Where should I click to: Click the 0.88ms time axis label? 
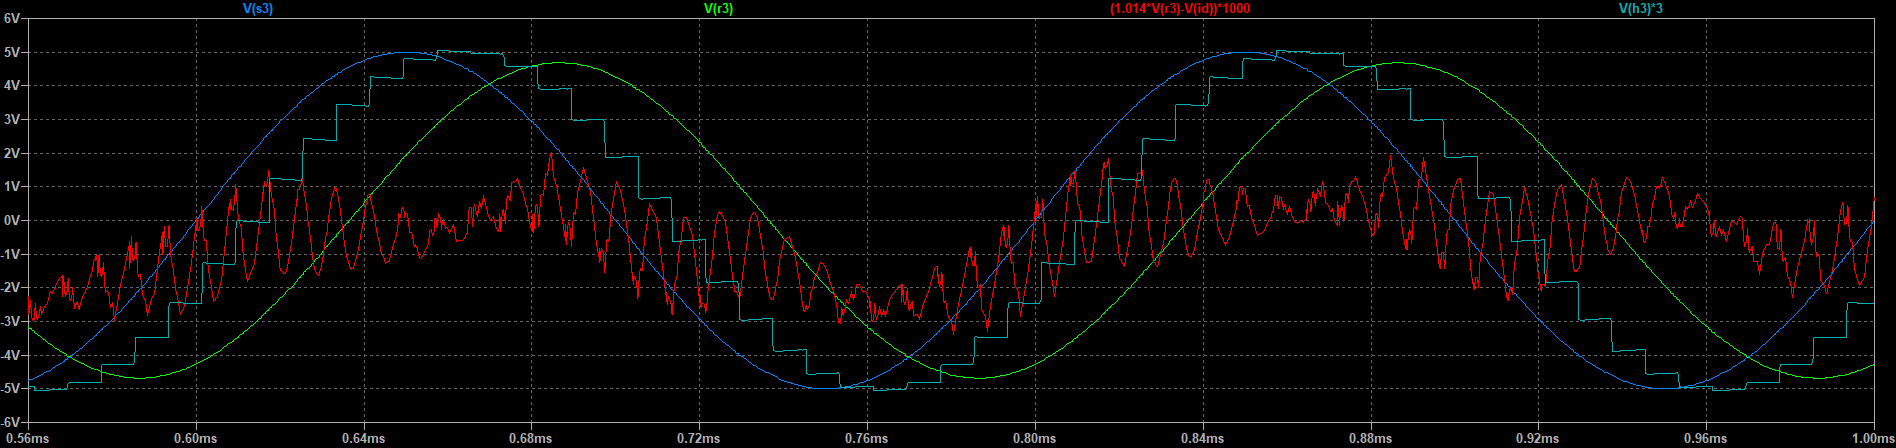[x=1371, y=439]
